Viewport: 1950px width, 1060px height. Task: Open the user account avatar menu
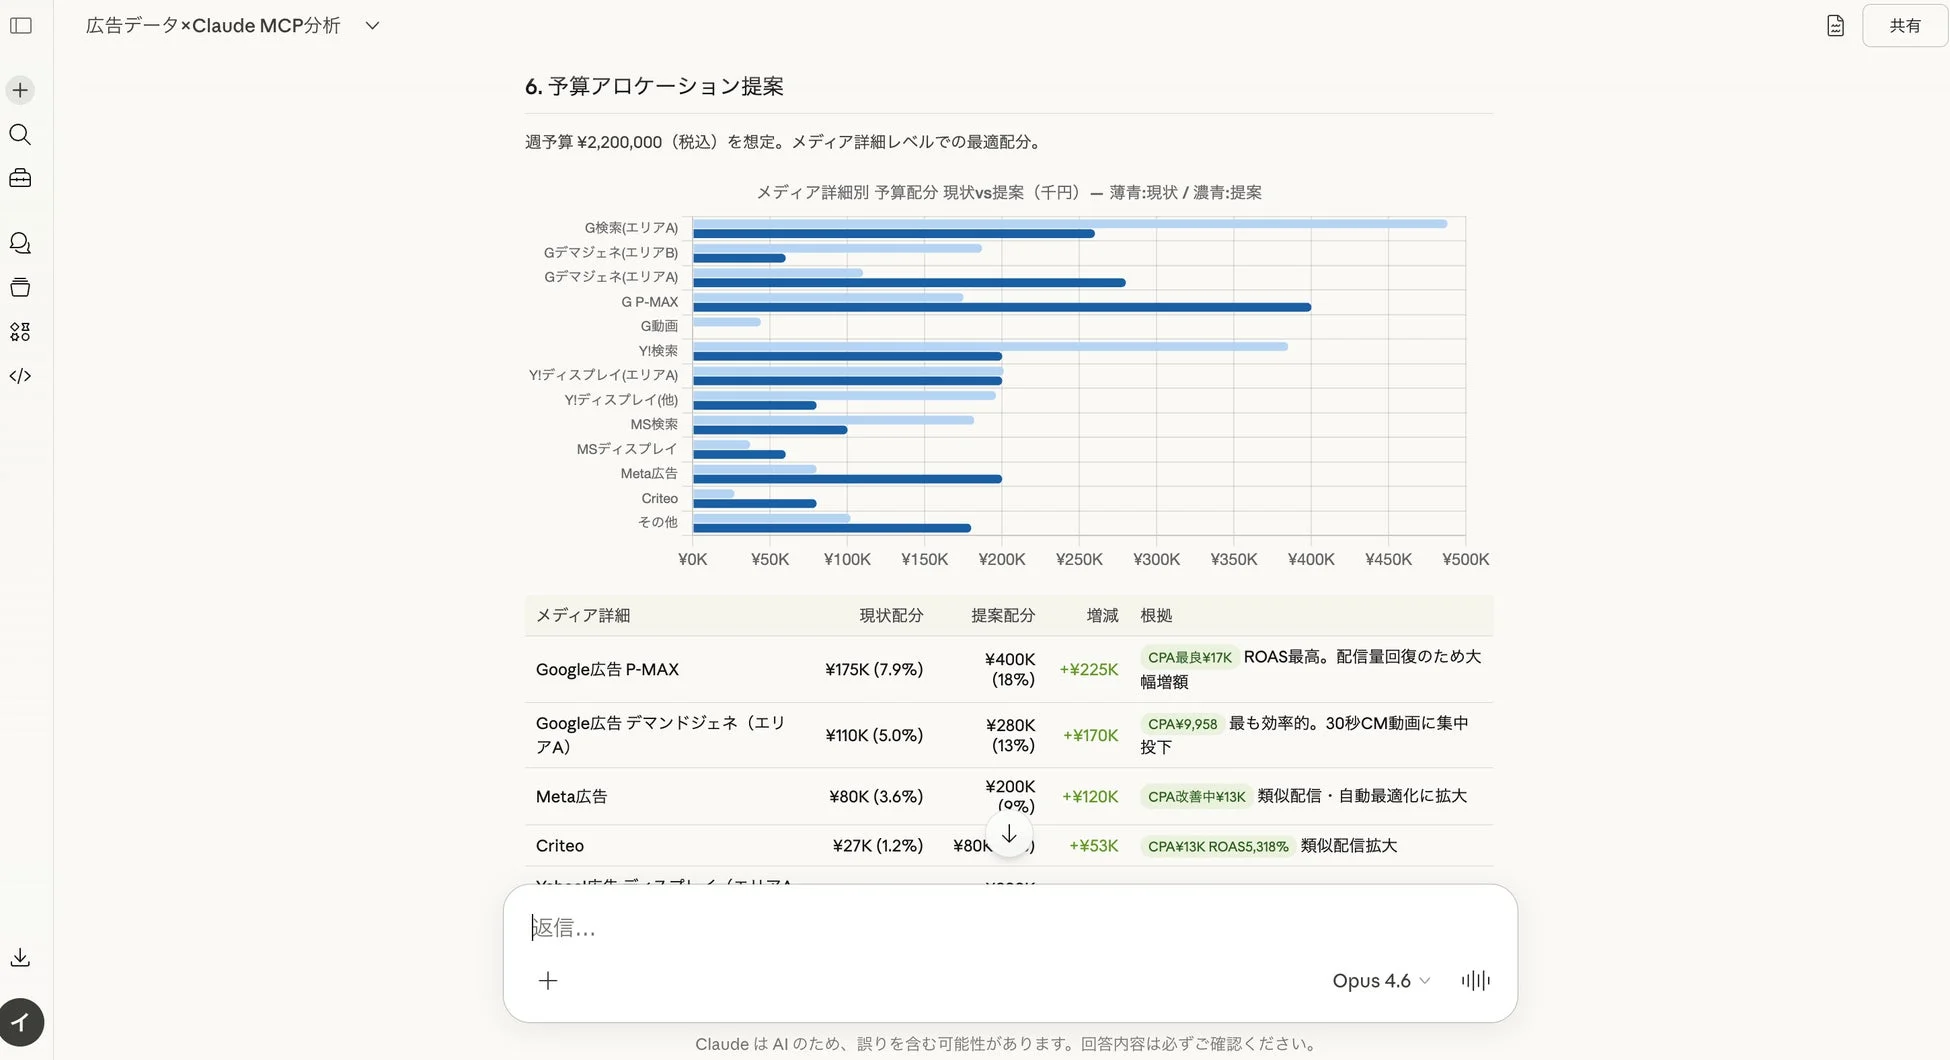[22, 1022]
